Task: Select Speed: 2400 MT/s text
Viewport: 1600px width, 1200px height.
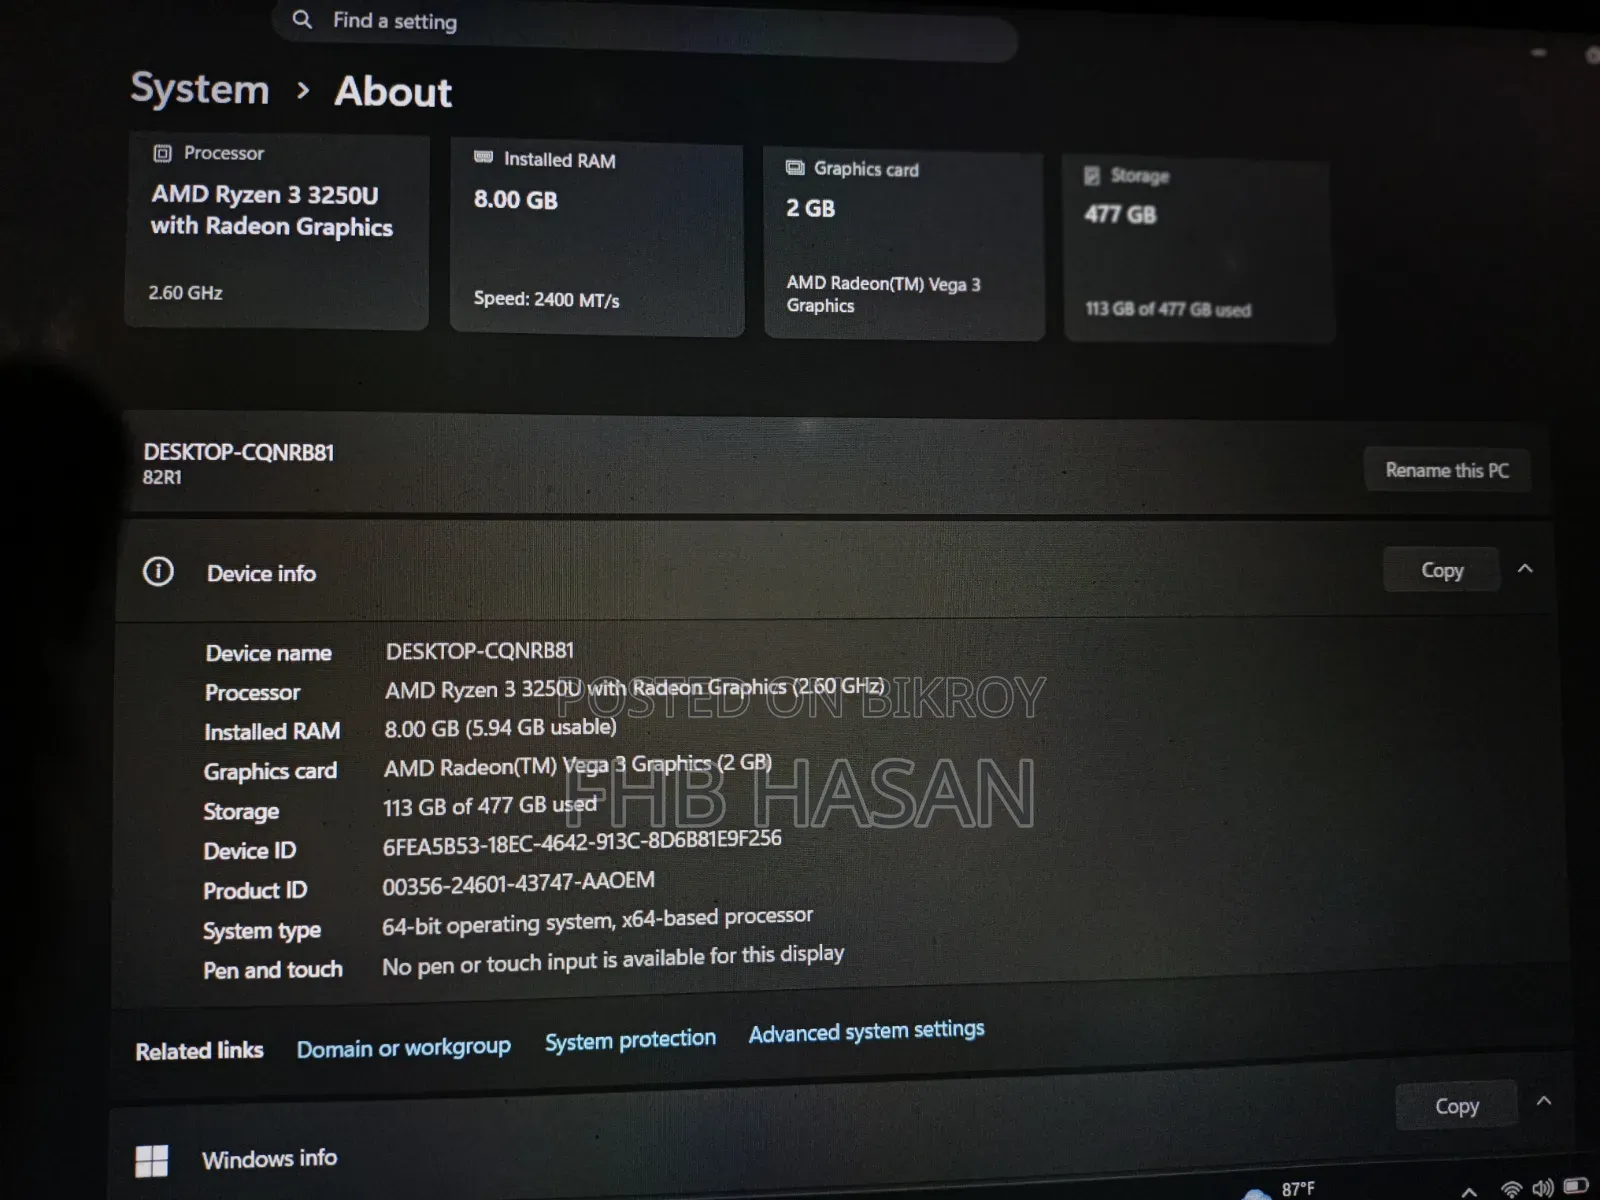Action: 546,299
